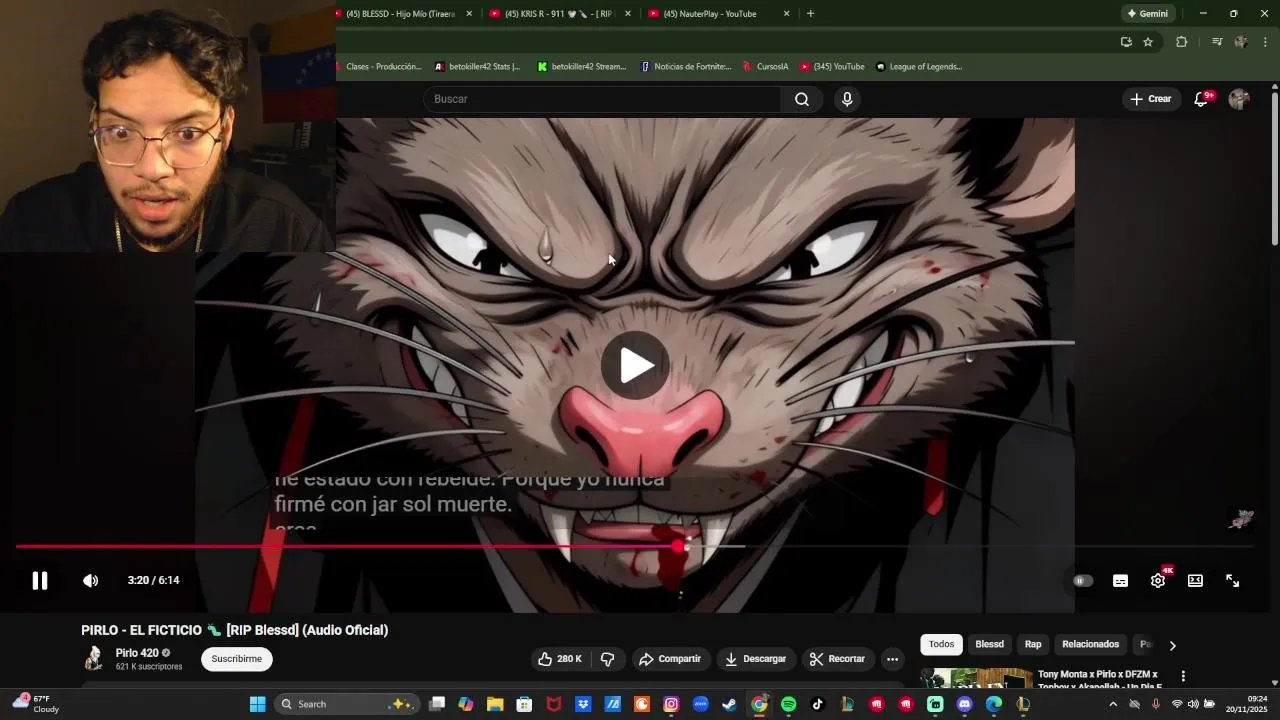Click the Descargar download button
1280x720 pixels.
tap(756, 659)
